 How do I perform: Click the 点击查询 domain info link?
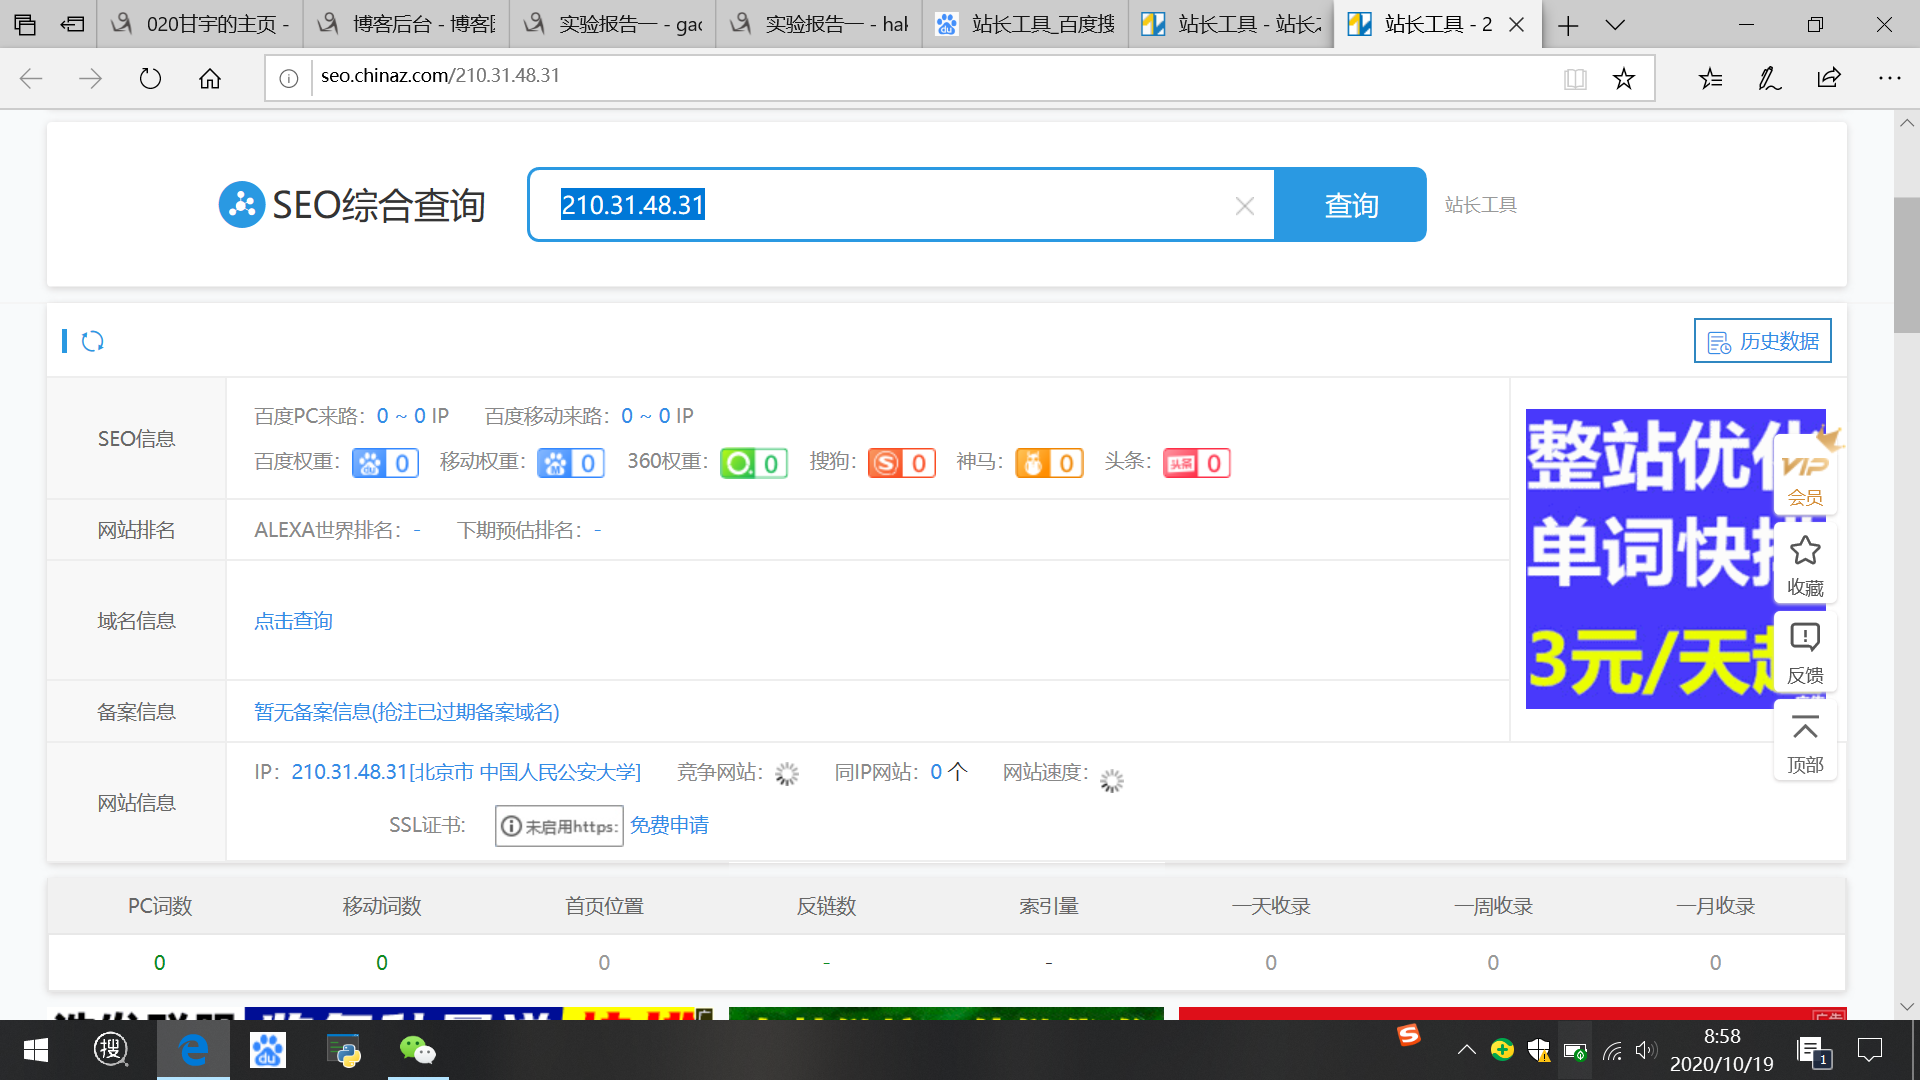tap(293, 621)
